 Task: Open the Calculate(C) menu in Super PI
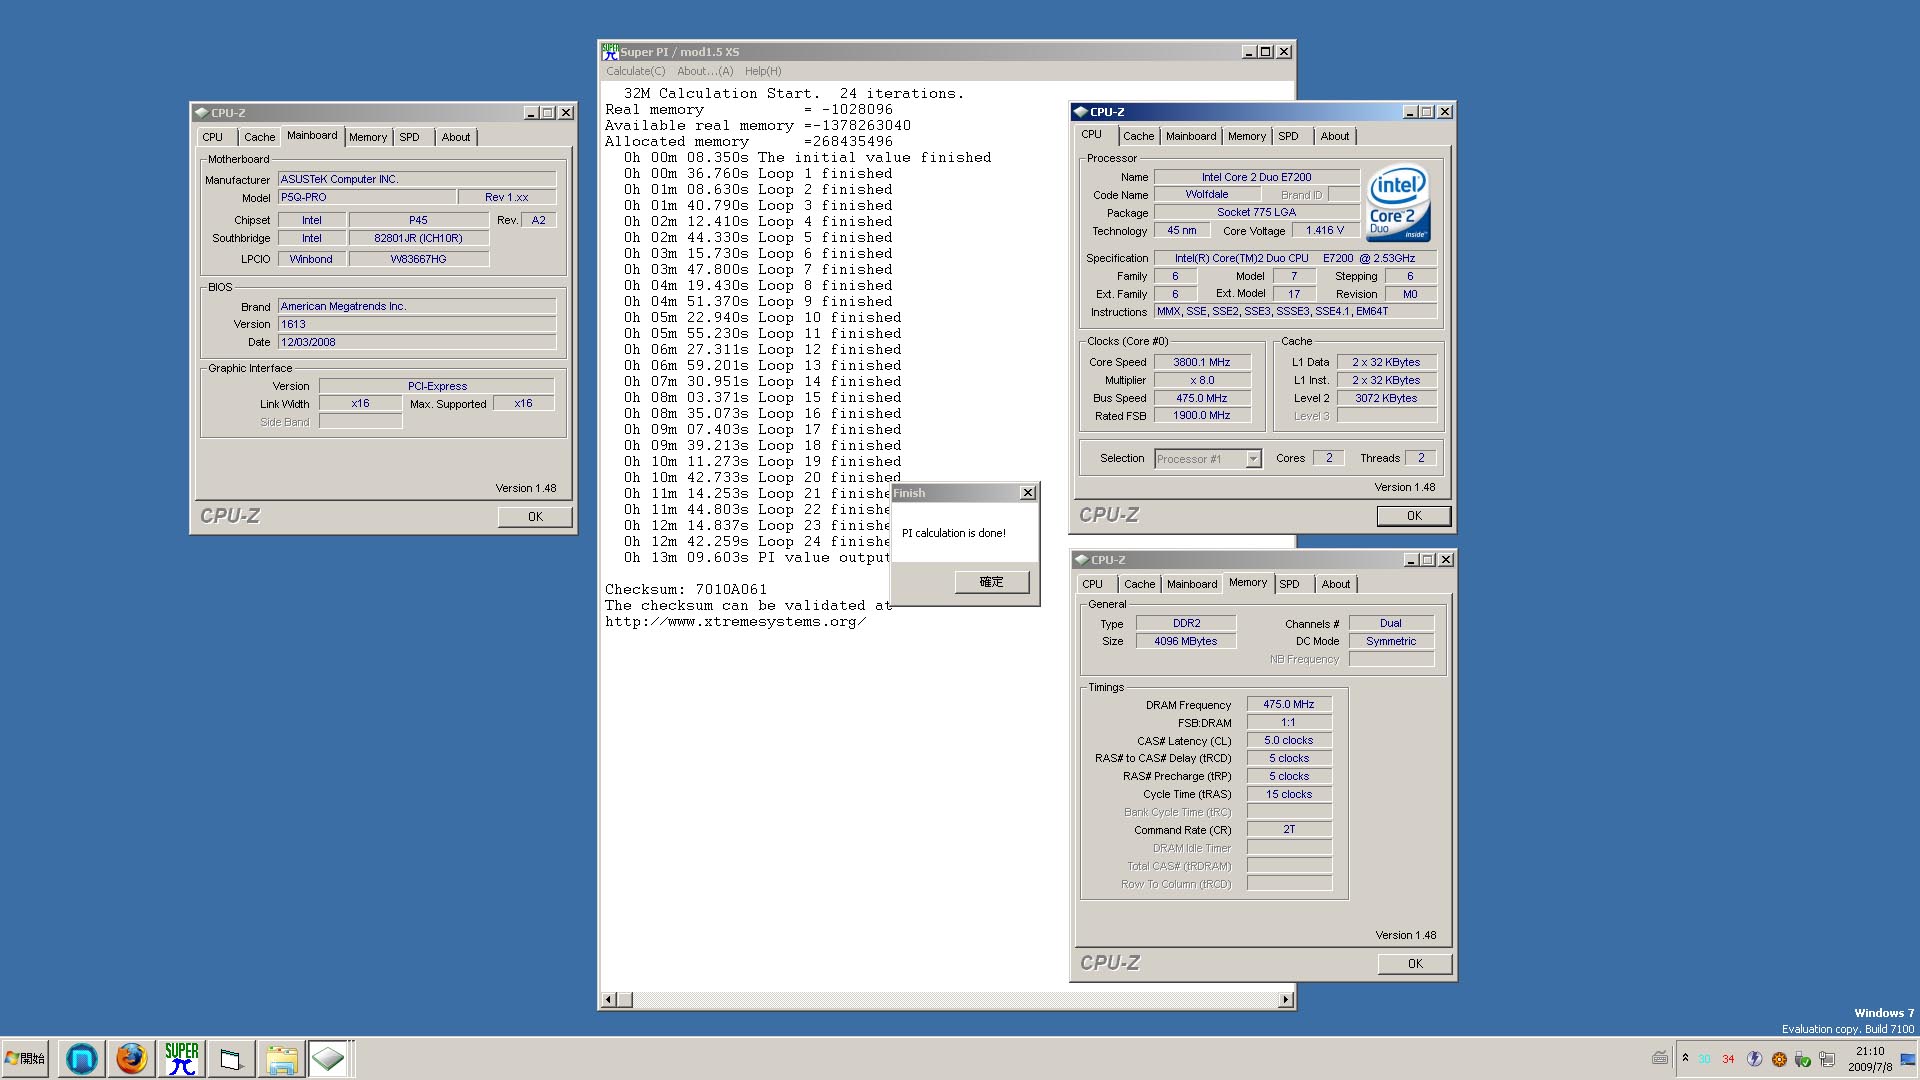tap(635, 71)
